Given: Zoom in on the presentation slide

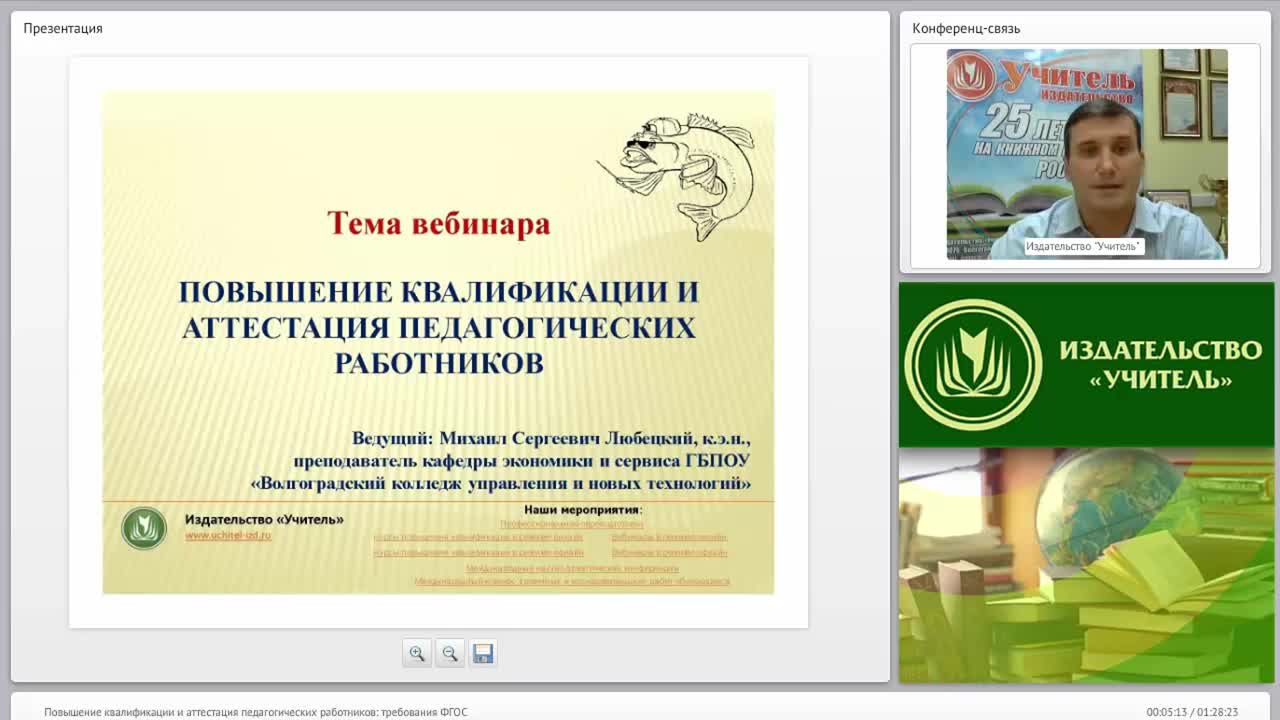Looking at the screenshot, I should [417, 653].
